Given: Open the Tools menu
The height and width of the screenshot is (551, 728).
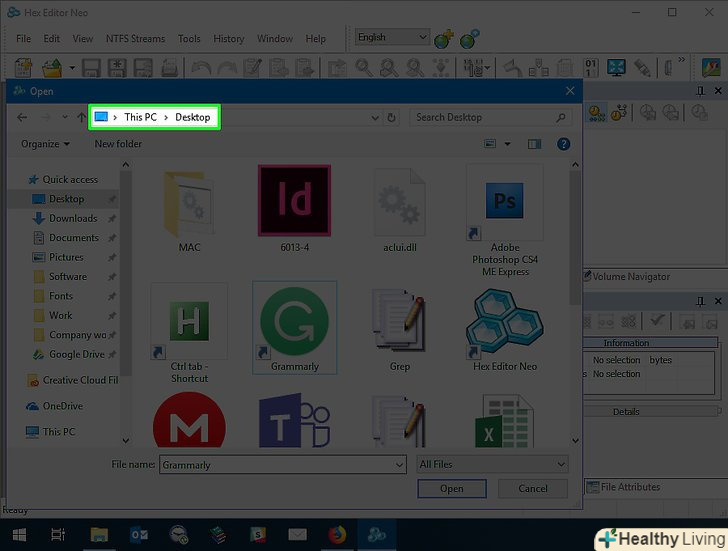Looking at the screenshot, I should coord(189,39).
